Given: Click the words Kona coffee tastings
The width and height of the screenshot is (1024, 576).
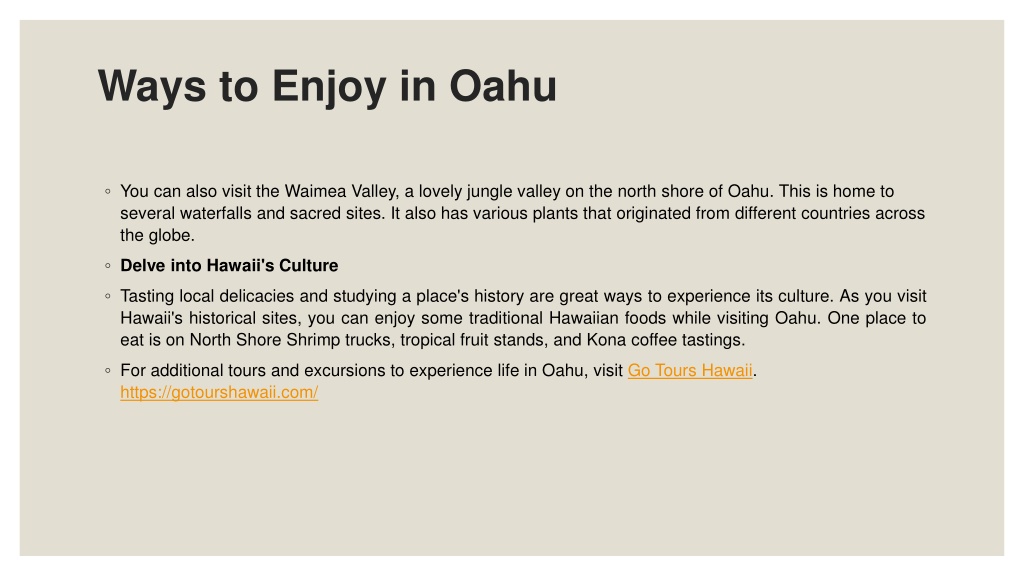Looking at the screenshot, I should click(x=665, y=340).
